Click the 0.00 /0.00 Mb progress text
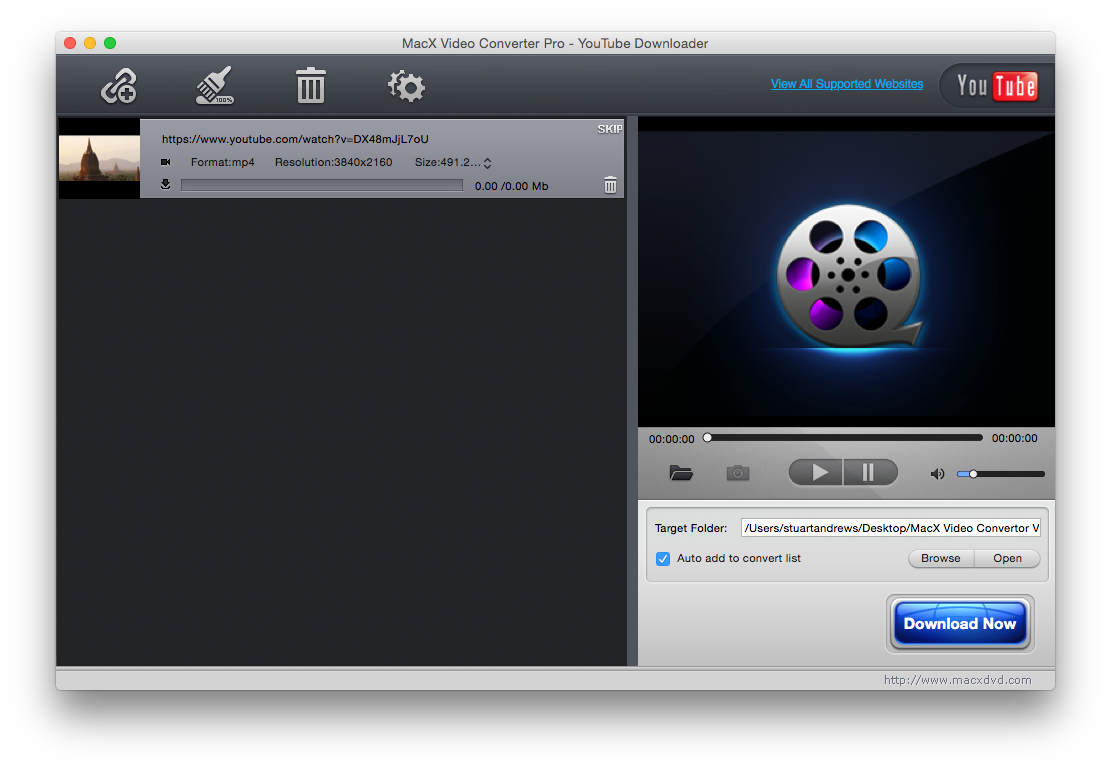The width and height of the screenshot is (1111, 770). pos(512,186)
